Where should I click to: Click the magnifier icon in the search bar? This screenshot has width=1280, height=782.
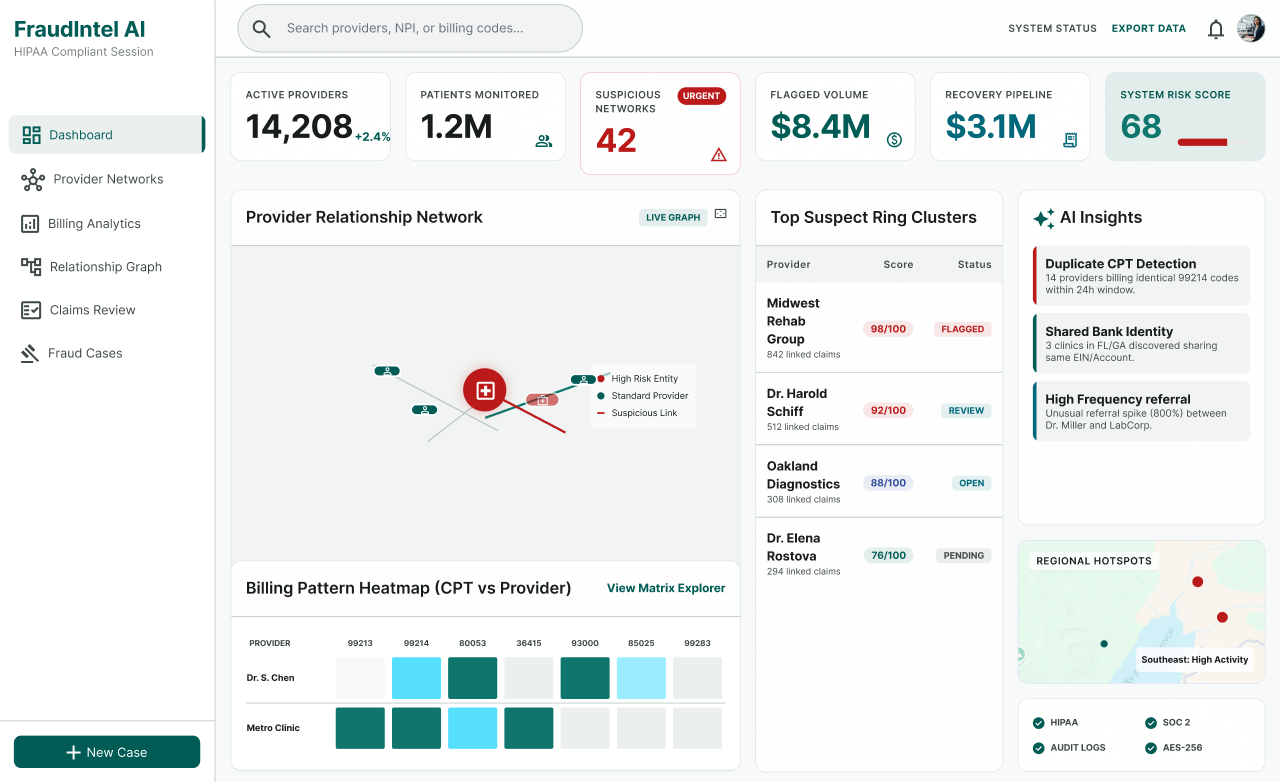[x=261, y=29]
